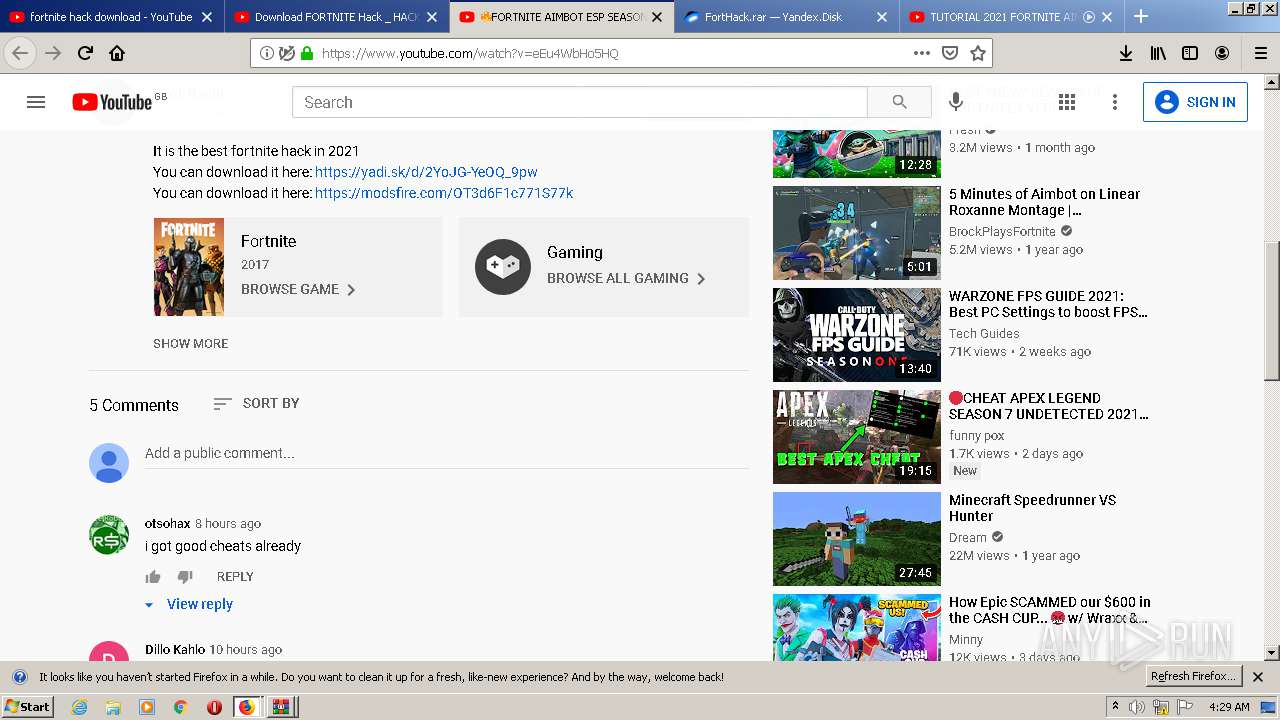Open a new tab with the plus icon
This screenshot has width=1280, height=720.
point(1141,16)
